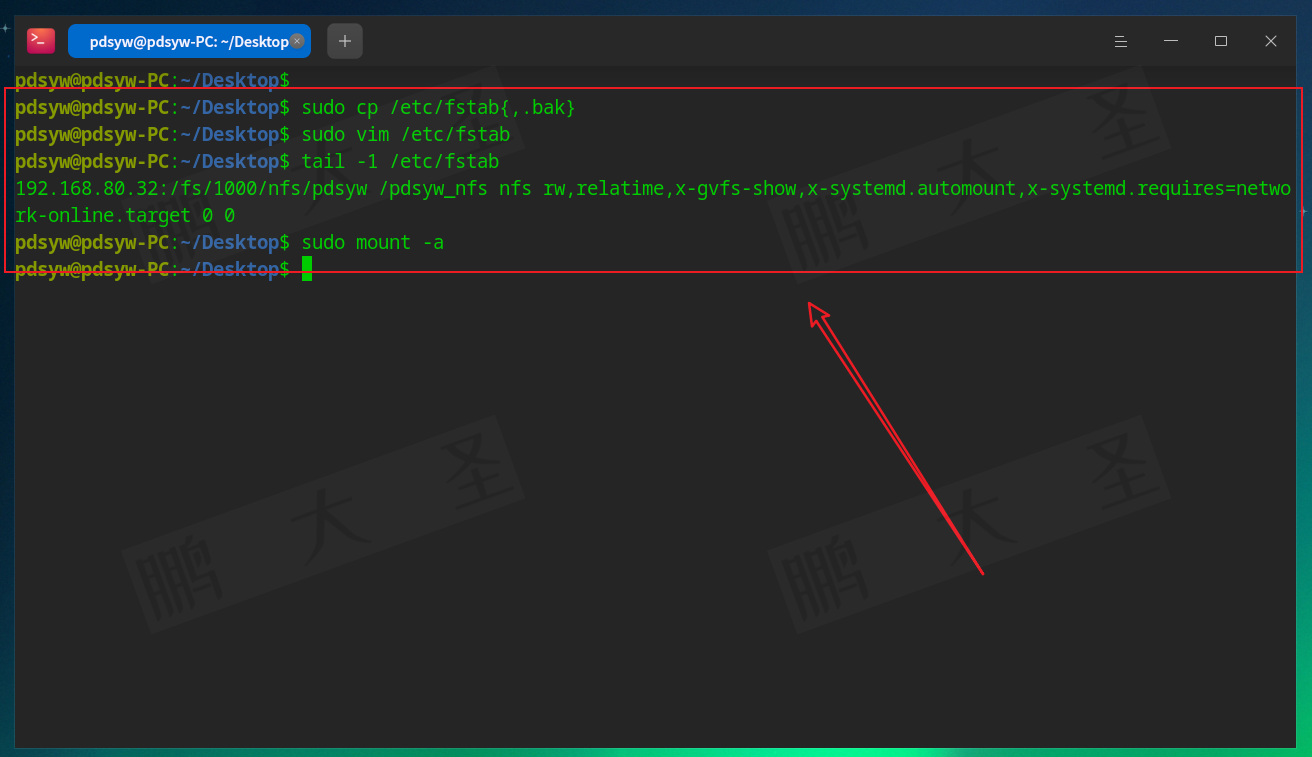Close the terminal window
This screenshot has width=1312, height=757.
(1271, 41)
